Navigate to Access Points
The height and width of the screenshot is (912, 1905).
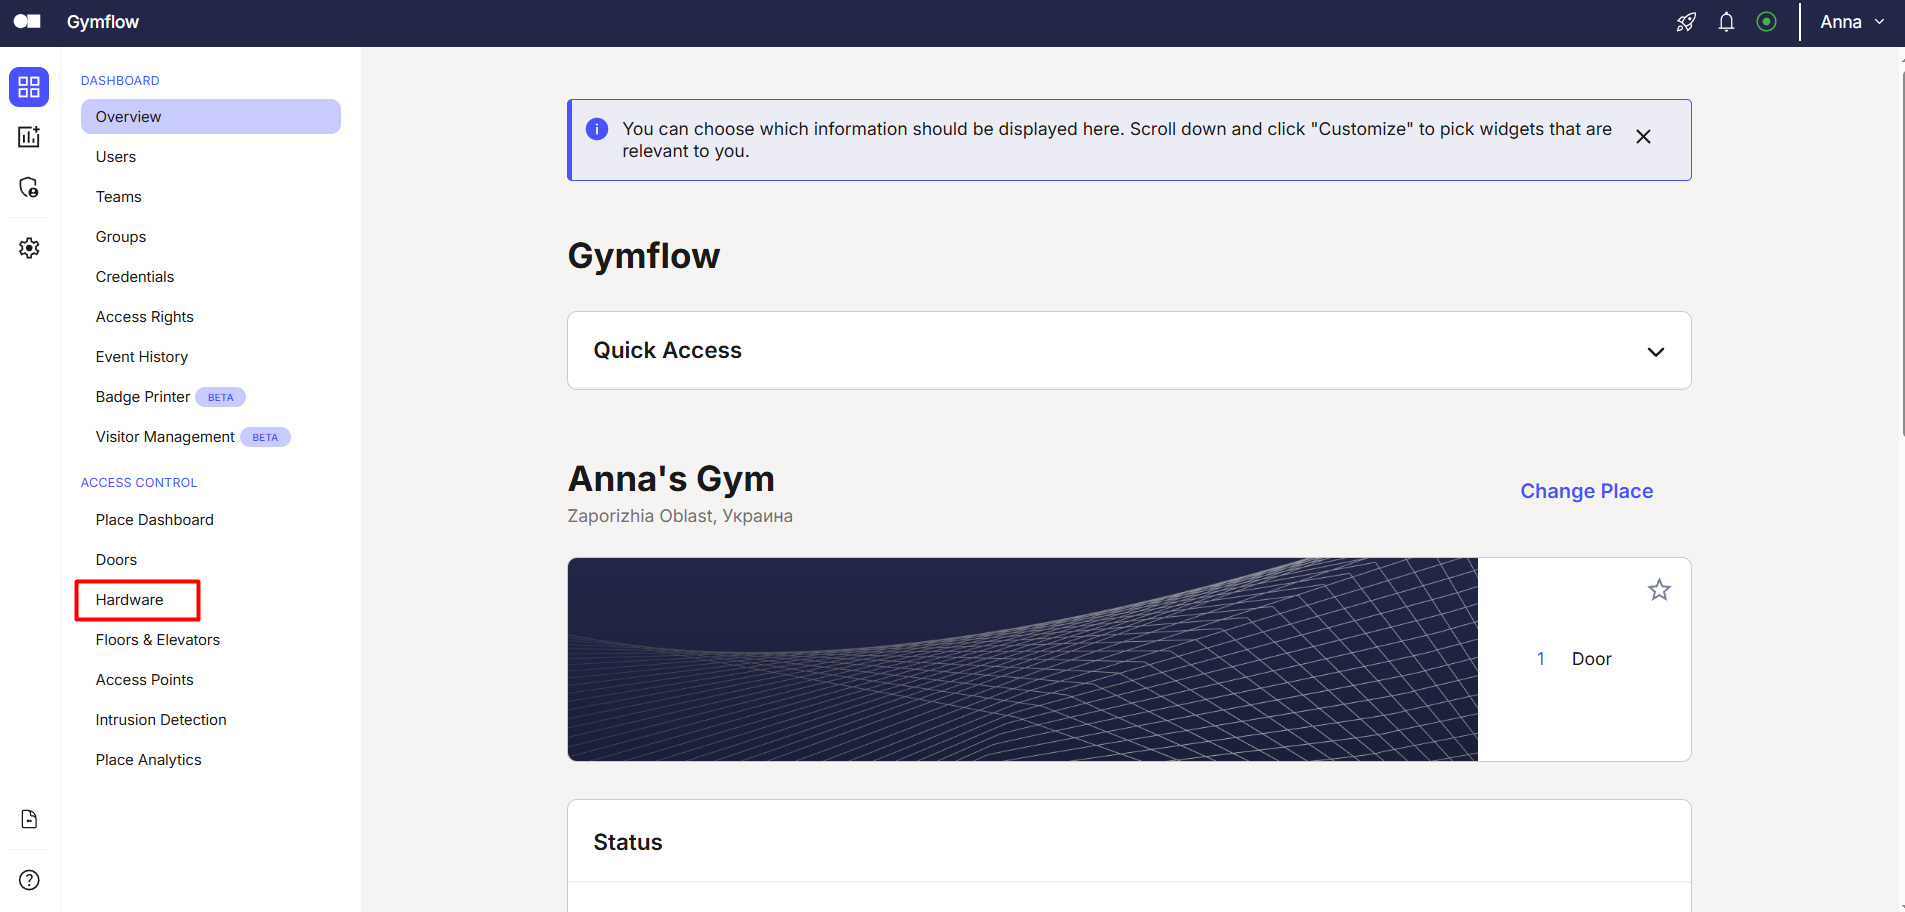145,680
